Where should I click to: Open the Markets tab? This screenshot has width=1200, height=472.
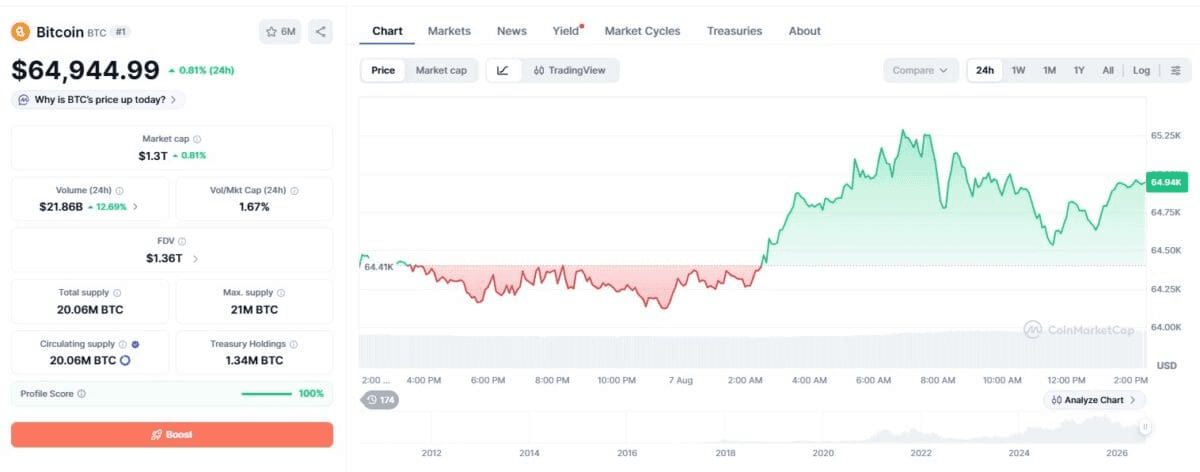pos(449,31)
